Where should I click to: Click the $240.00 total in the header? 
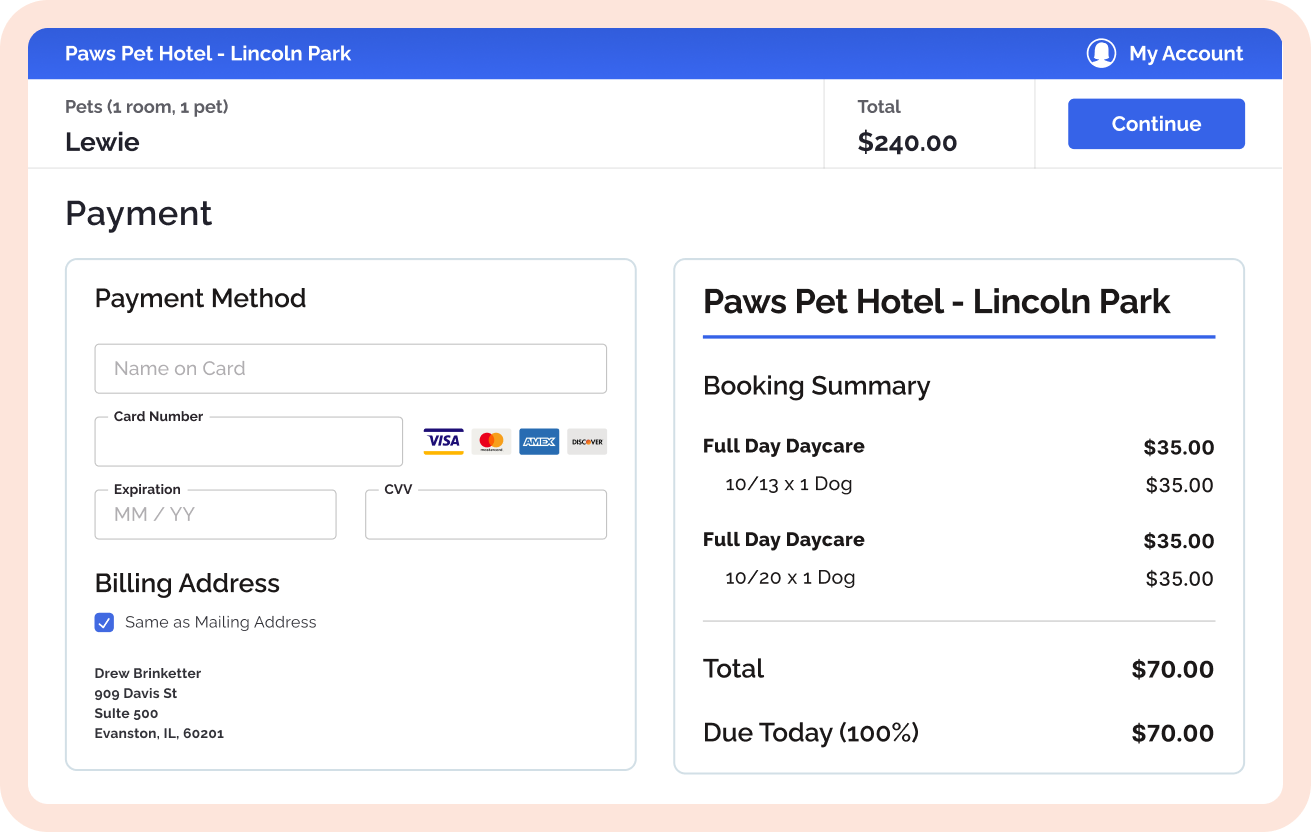pyautogui.click(x=908, y=143)
